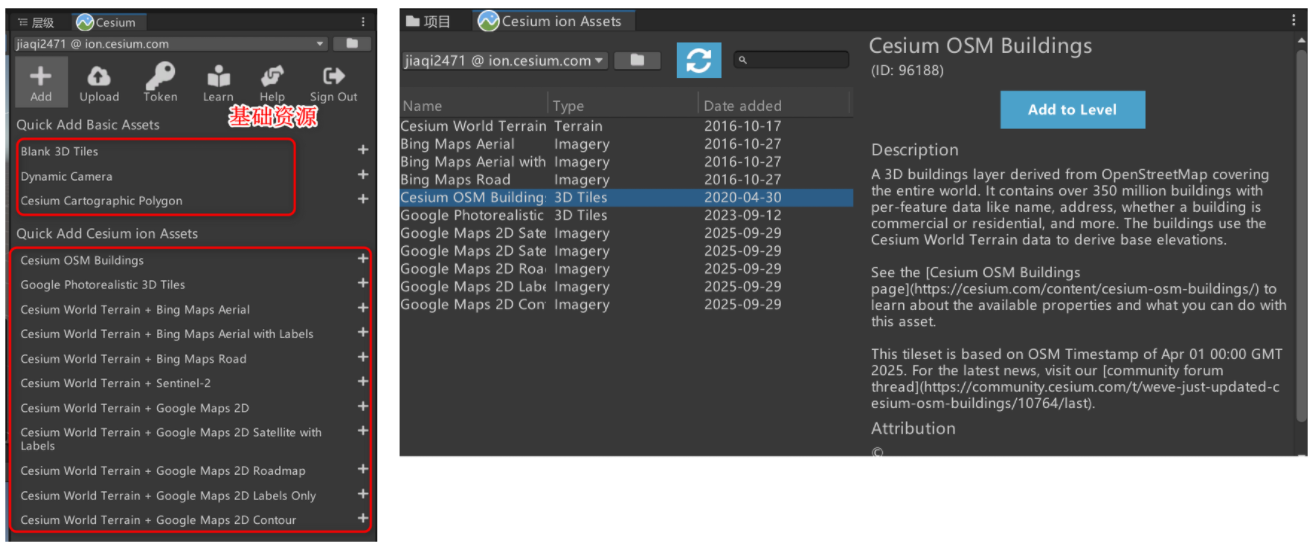This screenshot has height=547, width=1313.
Task: Click plus for Terrain + Sentinel-2
Action: (363, 382)
